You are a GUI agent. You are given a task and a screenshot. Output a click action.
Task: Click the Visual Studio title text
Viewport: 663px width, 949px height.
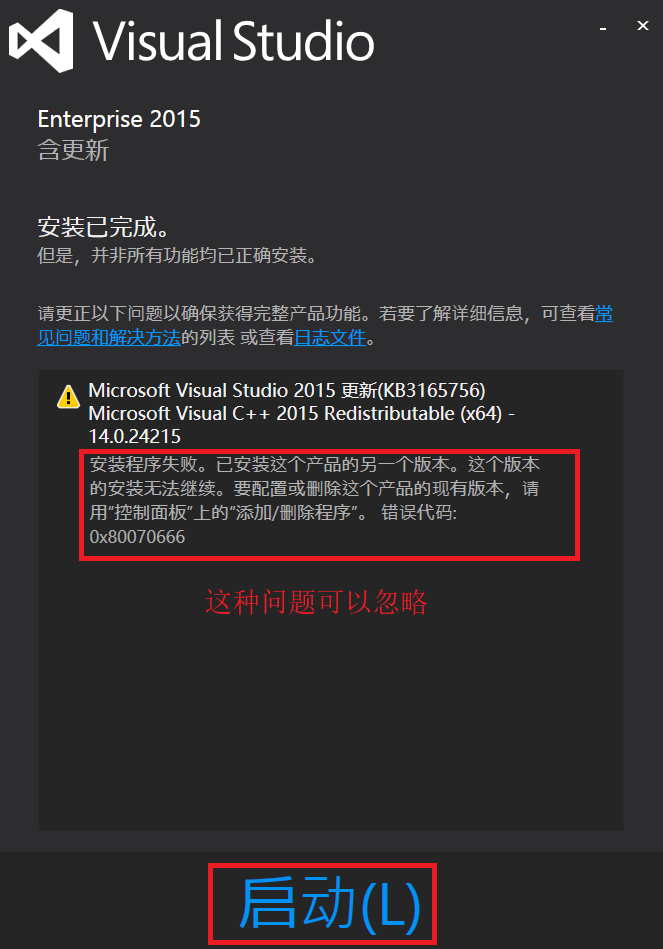[x=234, y=41]
